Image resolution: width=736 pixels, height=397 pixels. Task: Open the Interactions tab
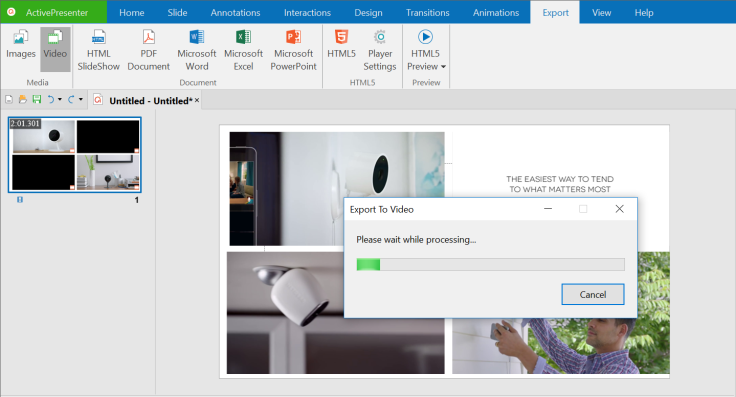(307, 13)
